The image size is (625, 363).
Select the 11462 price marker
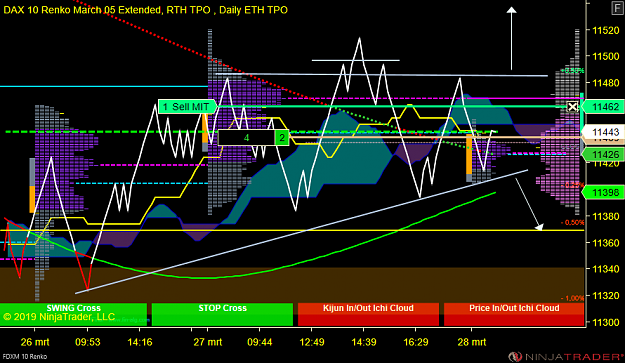tap(603, 107)
